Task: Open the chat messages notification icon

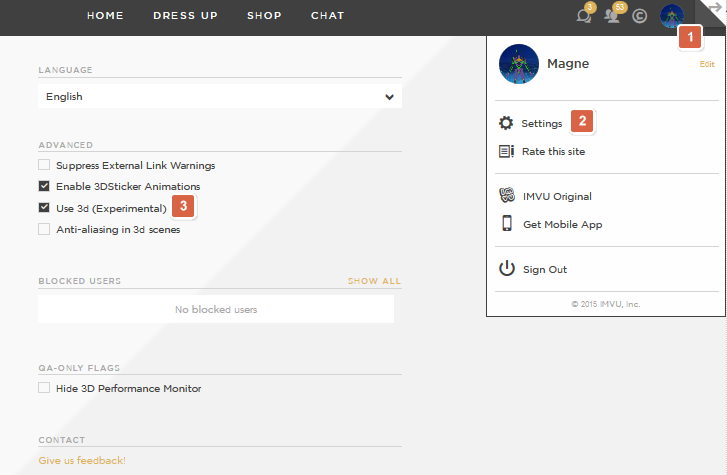Action: click(x=584, y=16)
